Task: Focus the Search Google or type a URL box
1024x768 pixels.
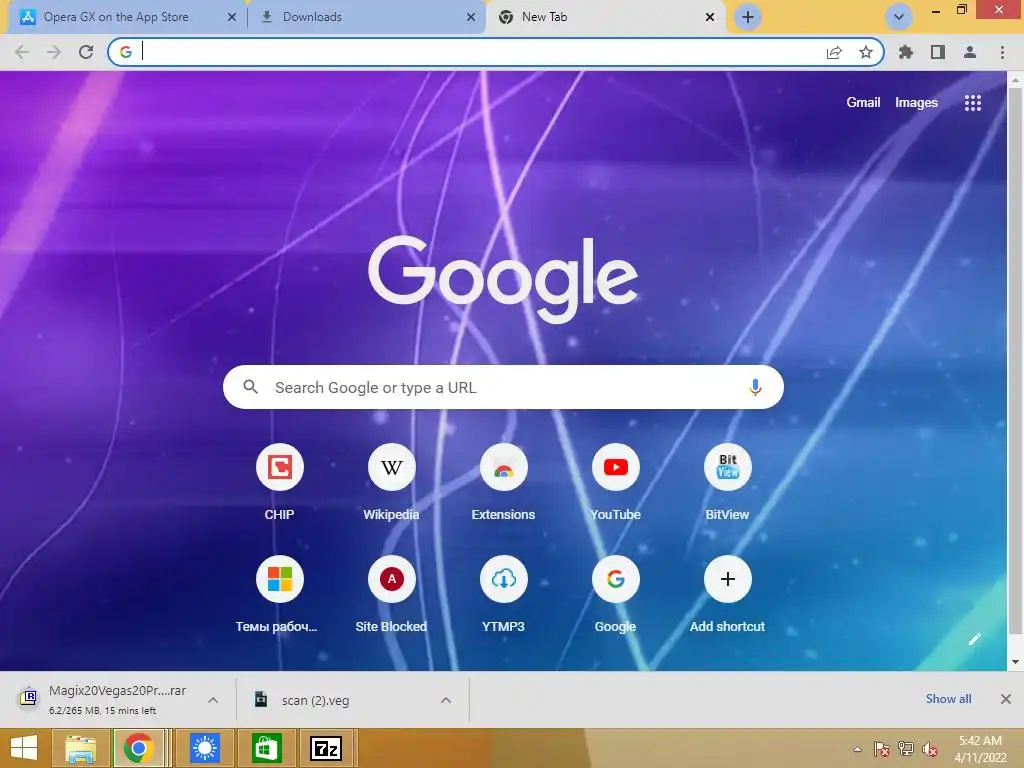Action: 503,387
